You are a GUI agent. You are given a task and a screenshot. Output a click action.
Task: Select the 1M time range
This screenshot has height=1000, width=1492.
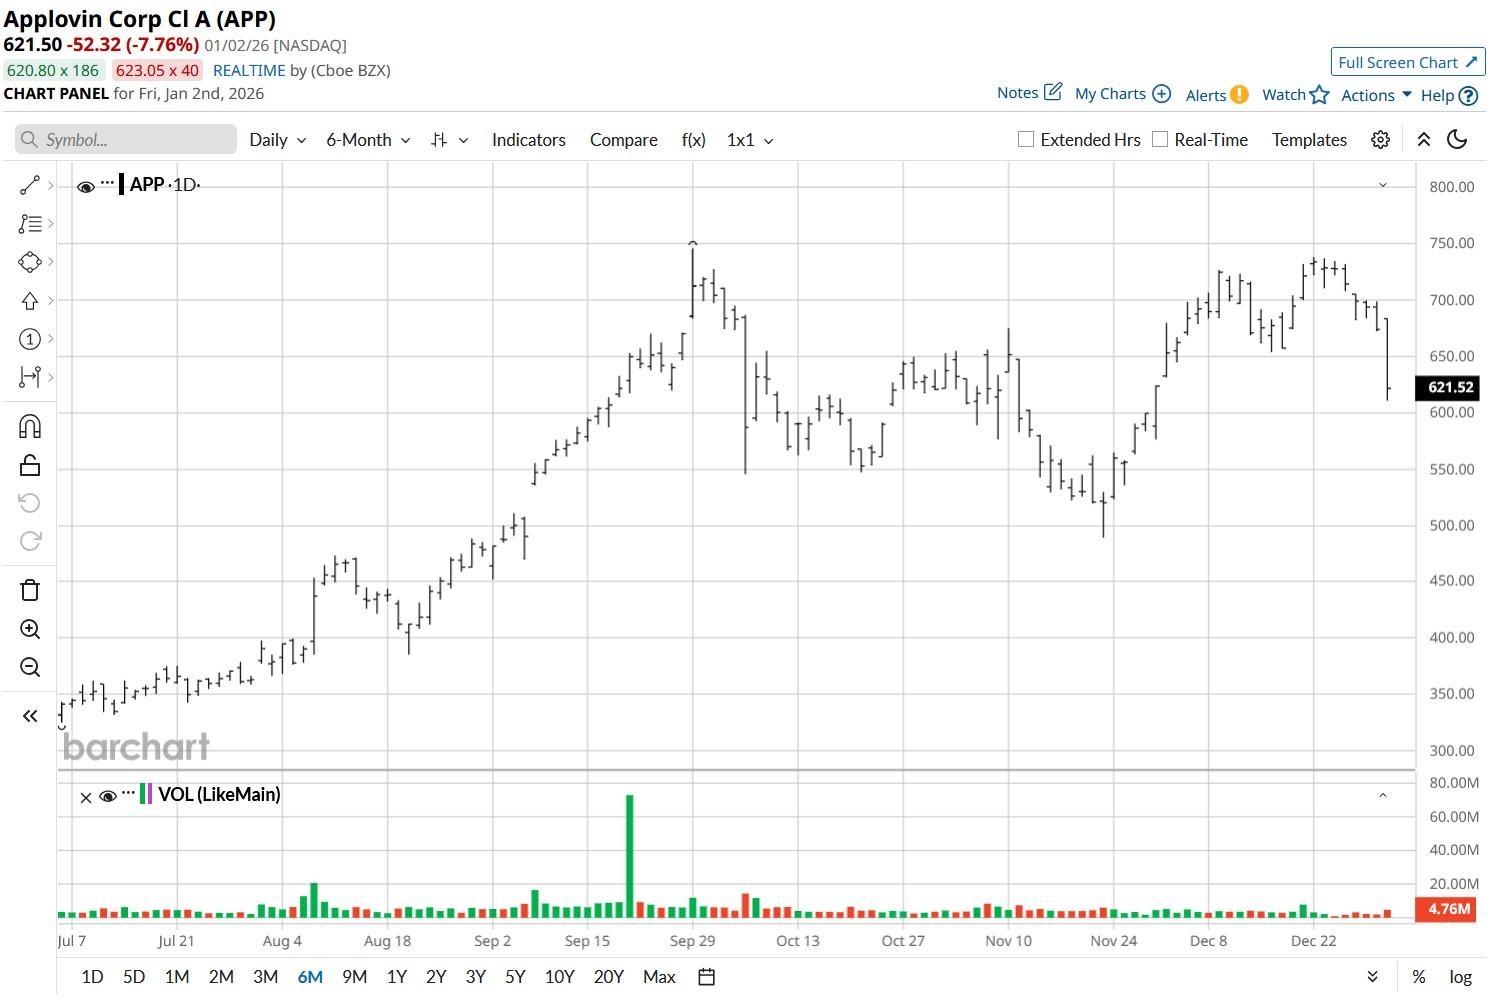[177, 977]
